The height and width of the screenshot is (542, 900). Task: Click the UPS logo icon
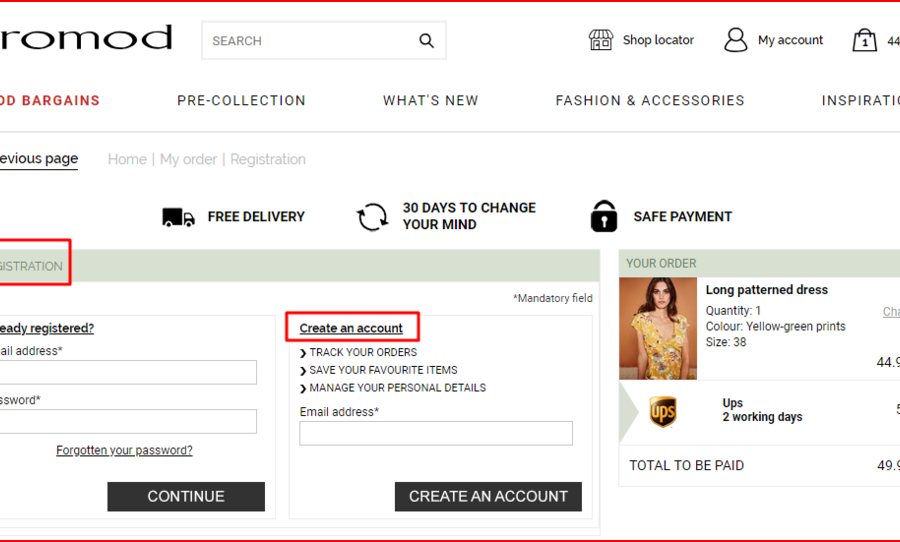[x=663, y=411]
